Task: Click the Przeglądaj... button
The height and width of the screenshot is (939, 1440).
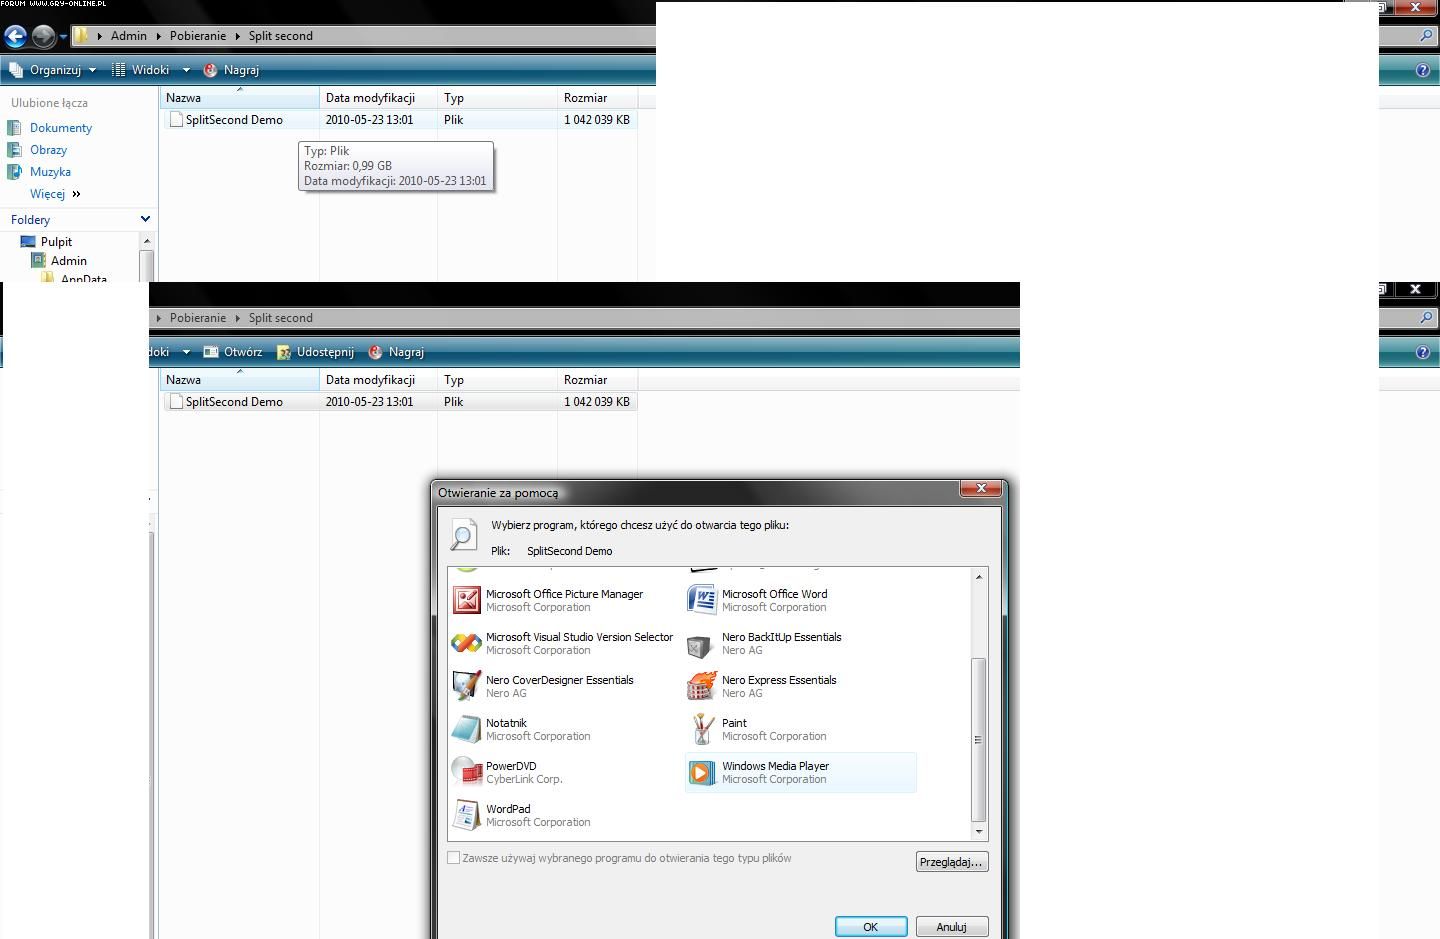Action: (952, 862)
